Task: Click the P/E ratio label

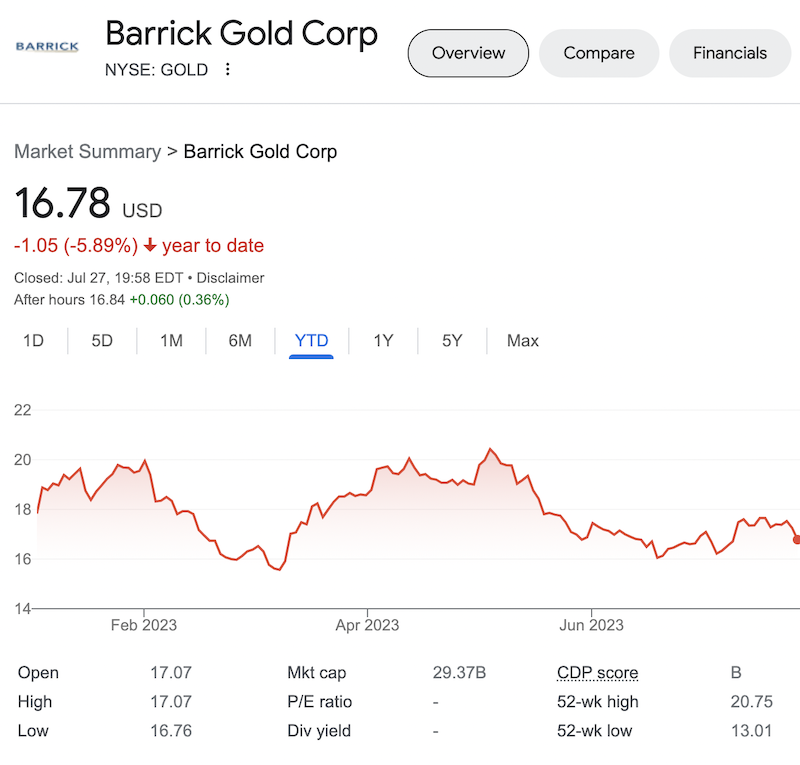Action: coord(319,702)
